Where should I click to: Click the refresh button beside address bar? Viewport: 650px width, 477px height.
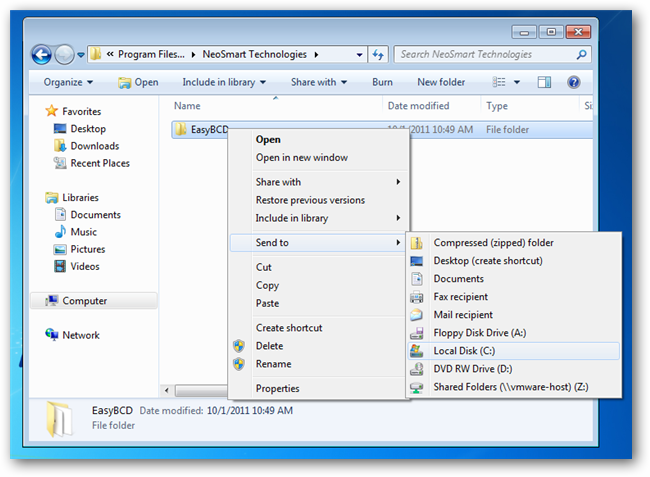coord(378,54)
